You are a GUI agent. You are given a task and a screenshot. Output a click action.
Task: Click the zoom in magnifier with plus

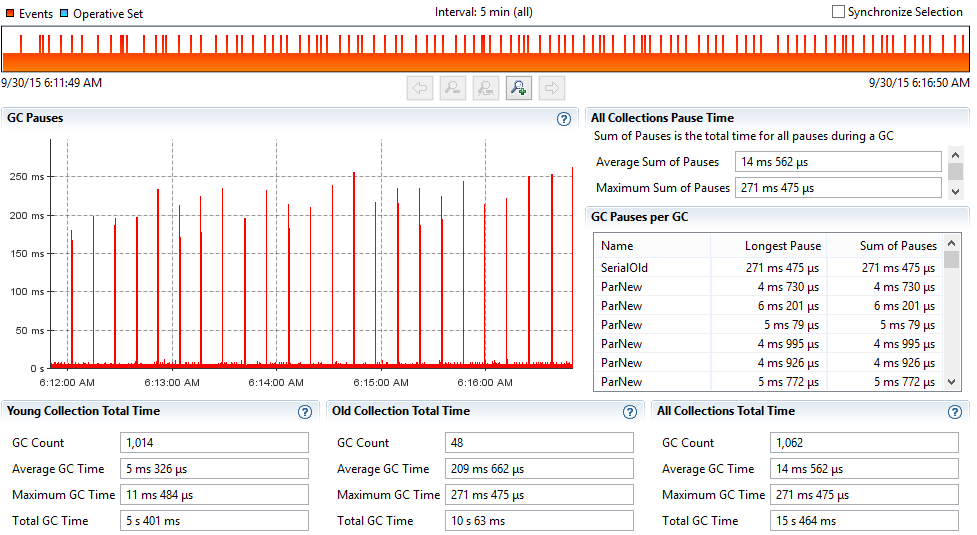pyautogui.click(x=519, y=88)
